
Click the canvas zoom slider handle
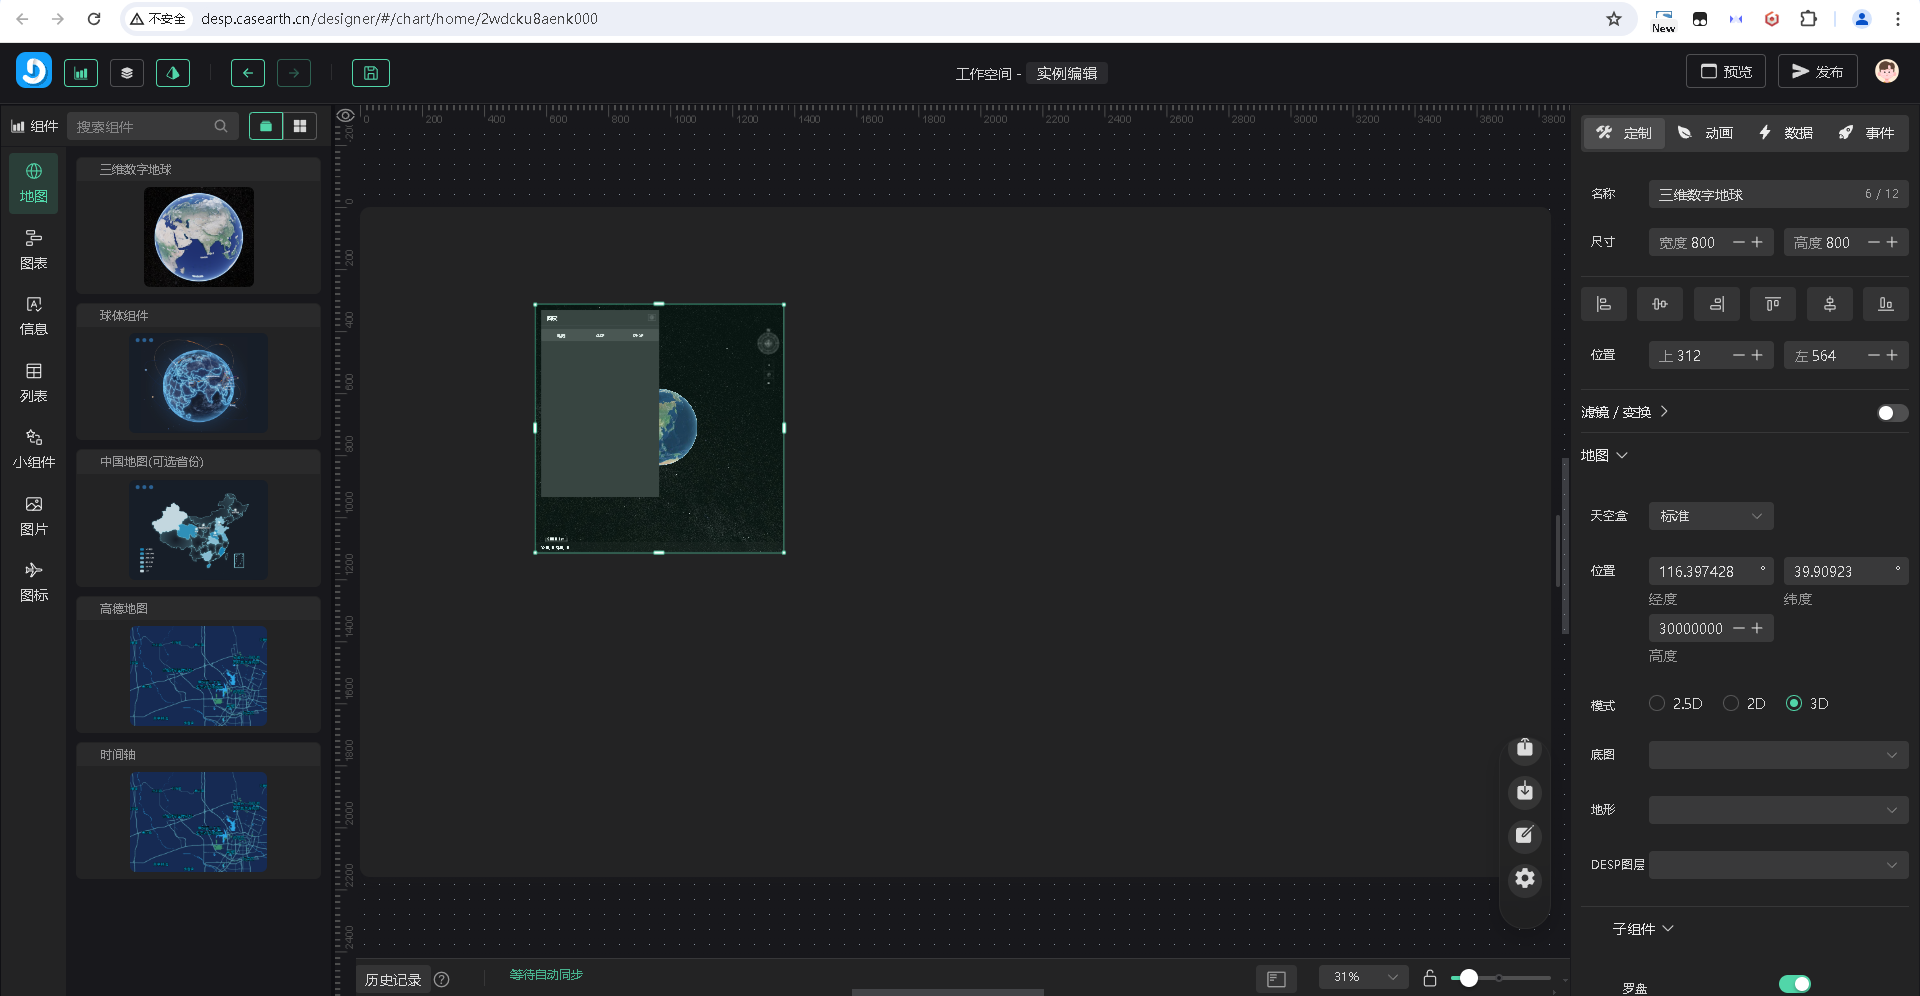tap(1468, 978)
